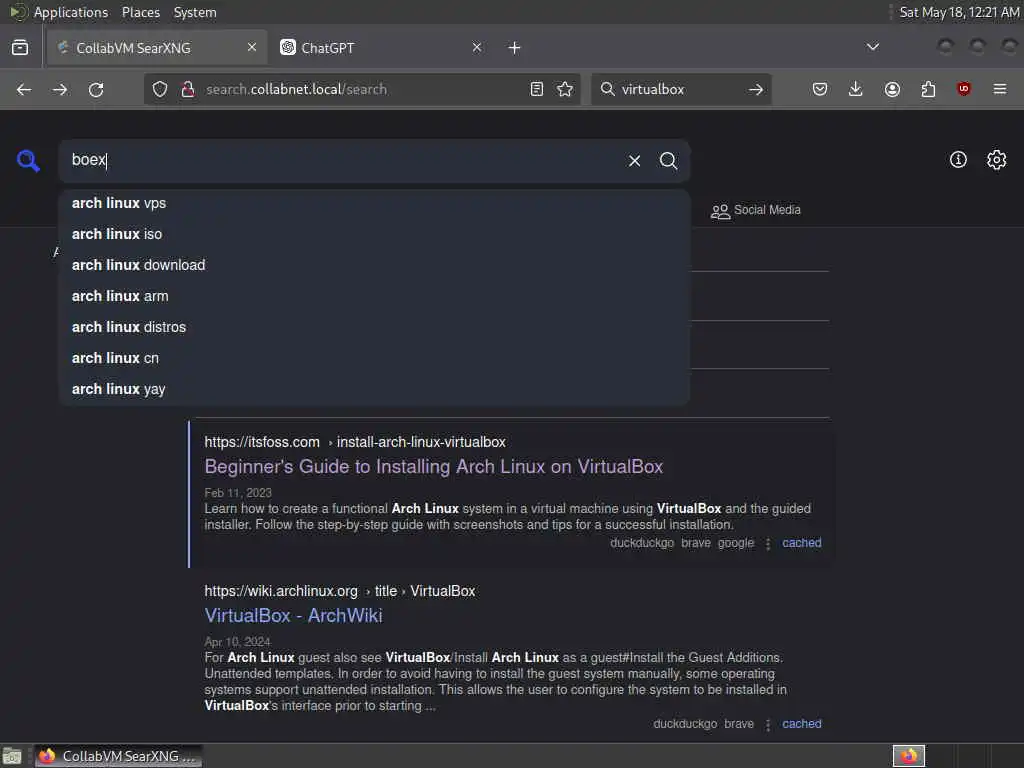Submit virtualbox search with the arrow icon
Viewport: 1024px width, 768px height.
(756, 89)
